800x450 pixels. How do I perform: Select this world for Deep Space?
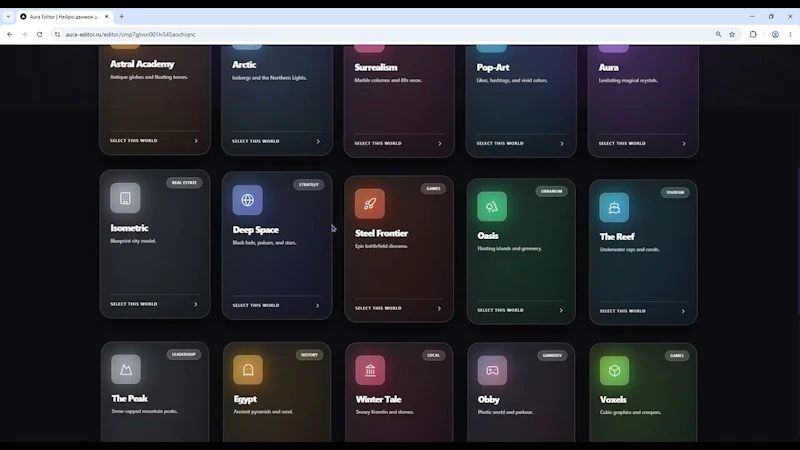[256, 305]
